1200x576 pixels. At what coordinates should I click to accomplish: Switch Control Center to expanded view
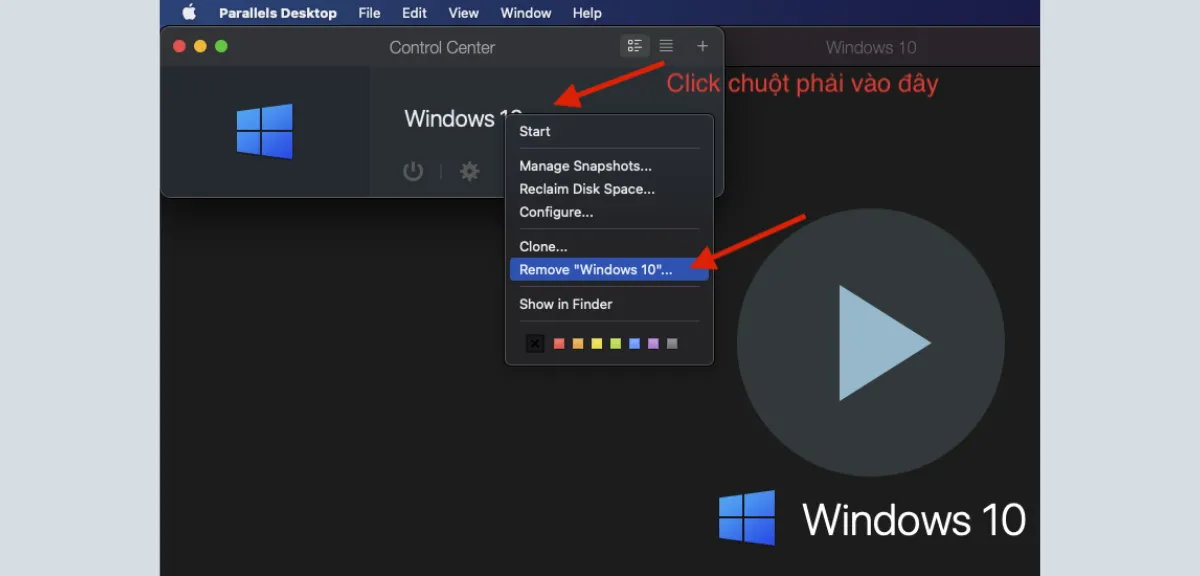pos(634,46)
